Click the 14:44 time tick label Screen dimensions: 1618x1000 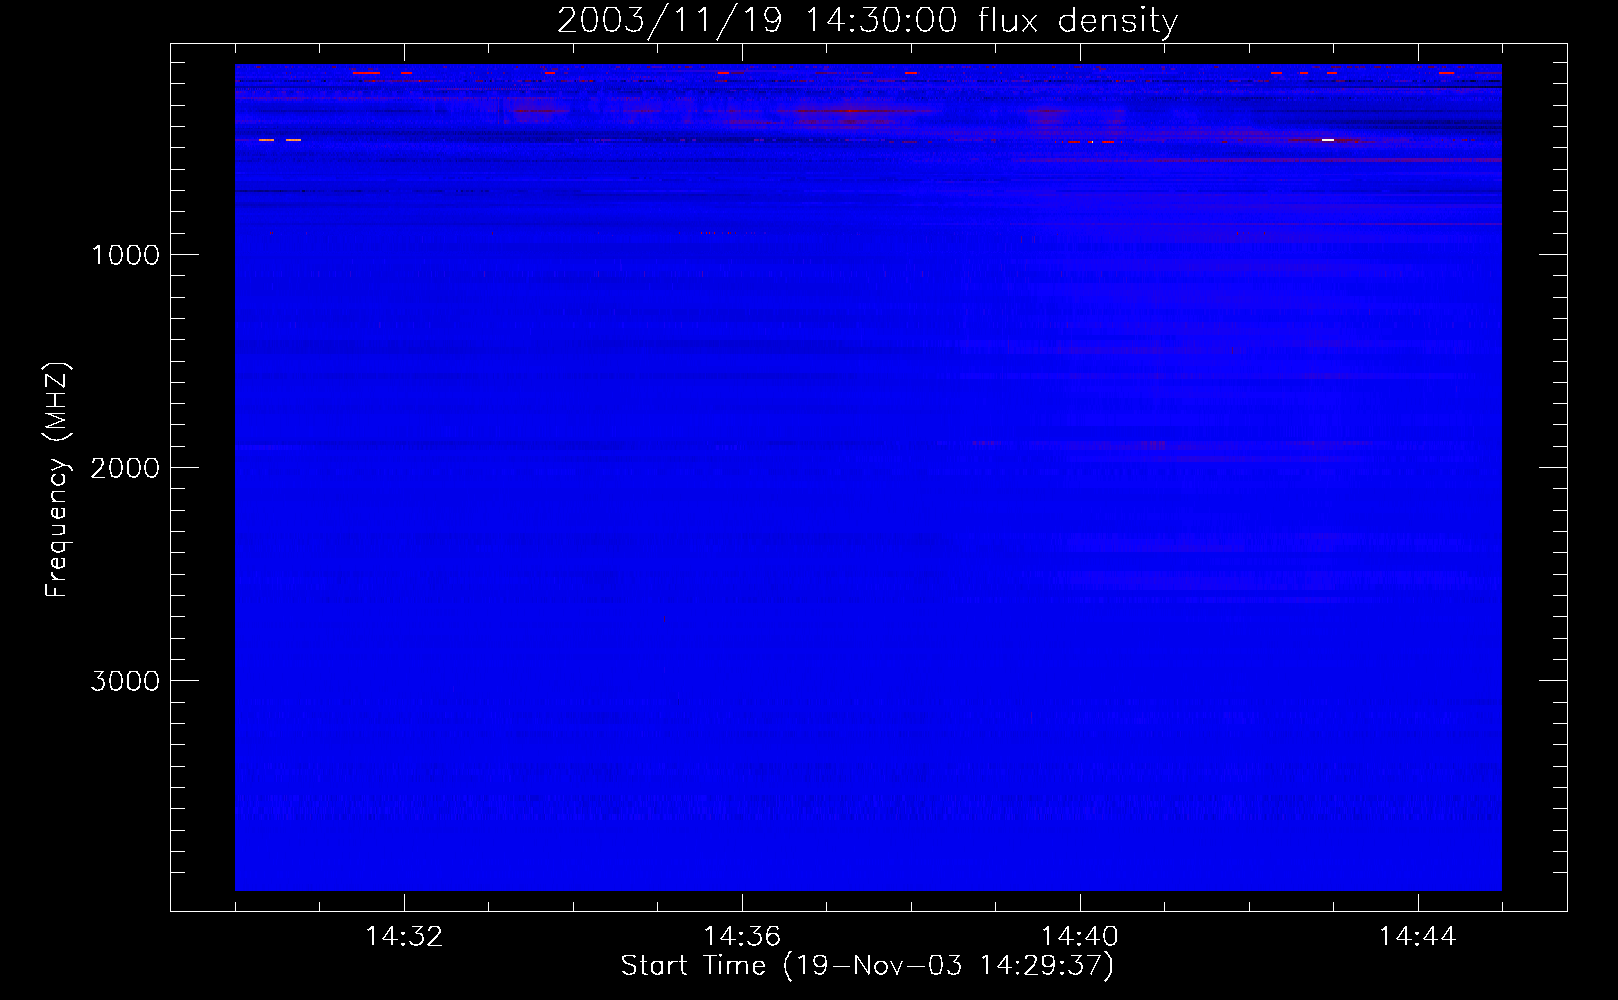point(1418,937)
